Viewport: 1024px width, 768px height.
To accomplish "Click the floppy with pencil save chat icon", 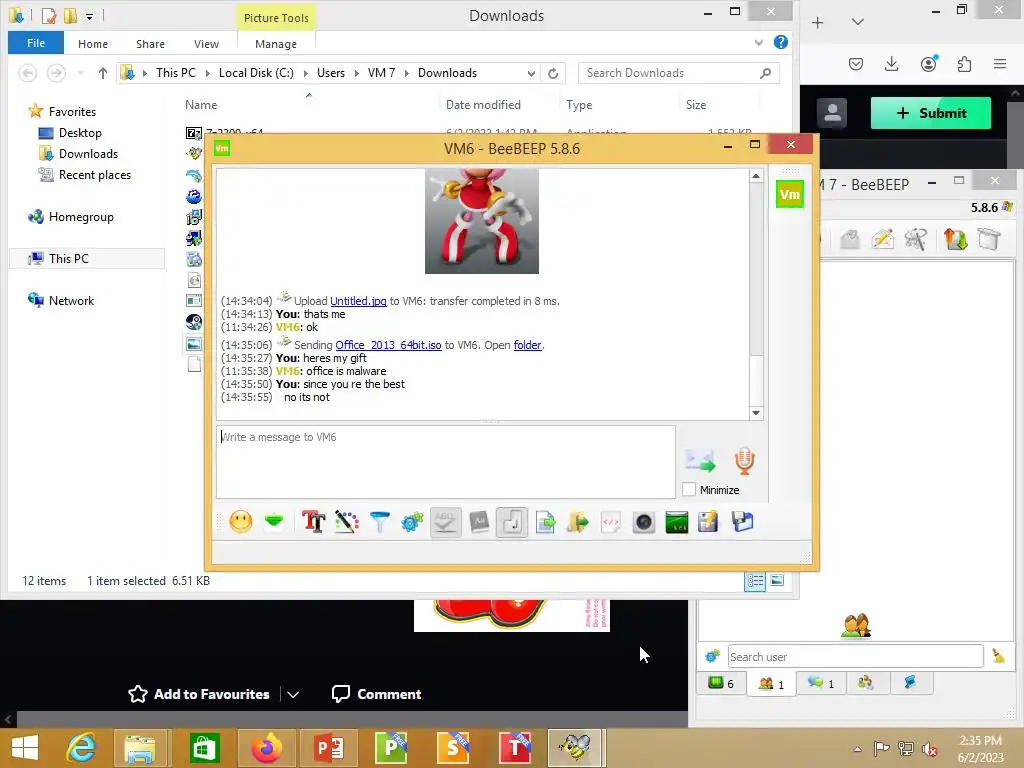I will point(708,522).
